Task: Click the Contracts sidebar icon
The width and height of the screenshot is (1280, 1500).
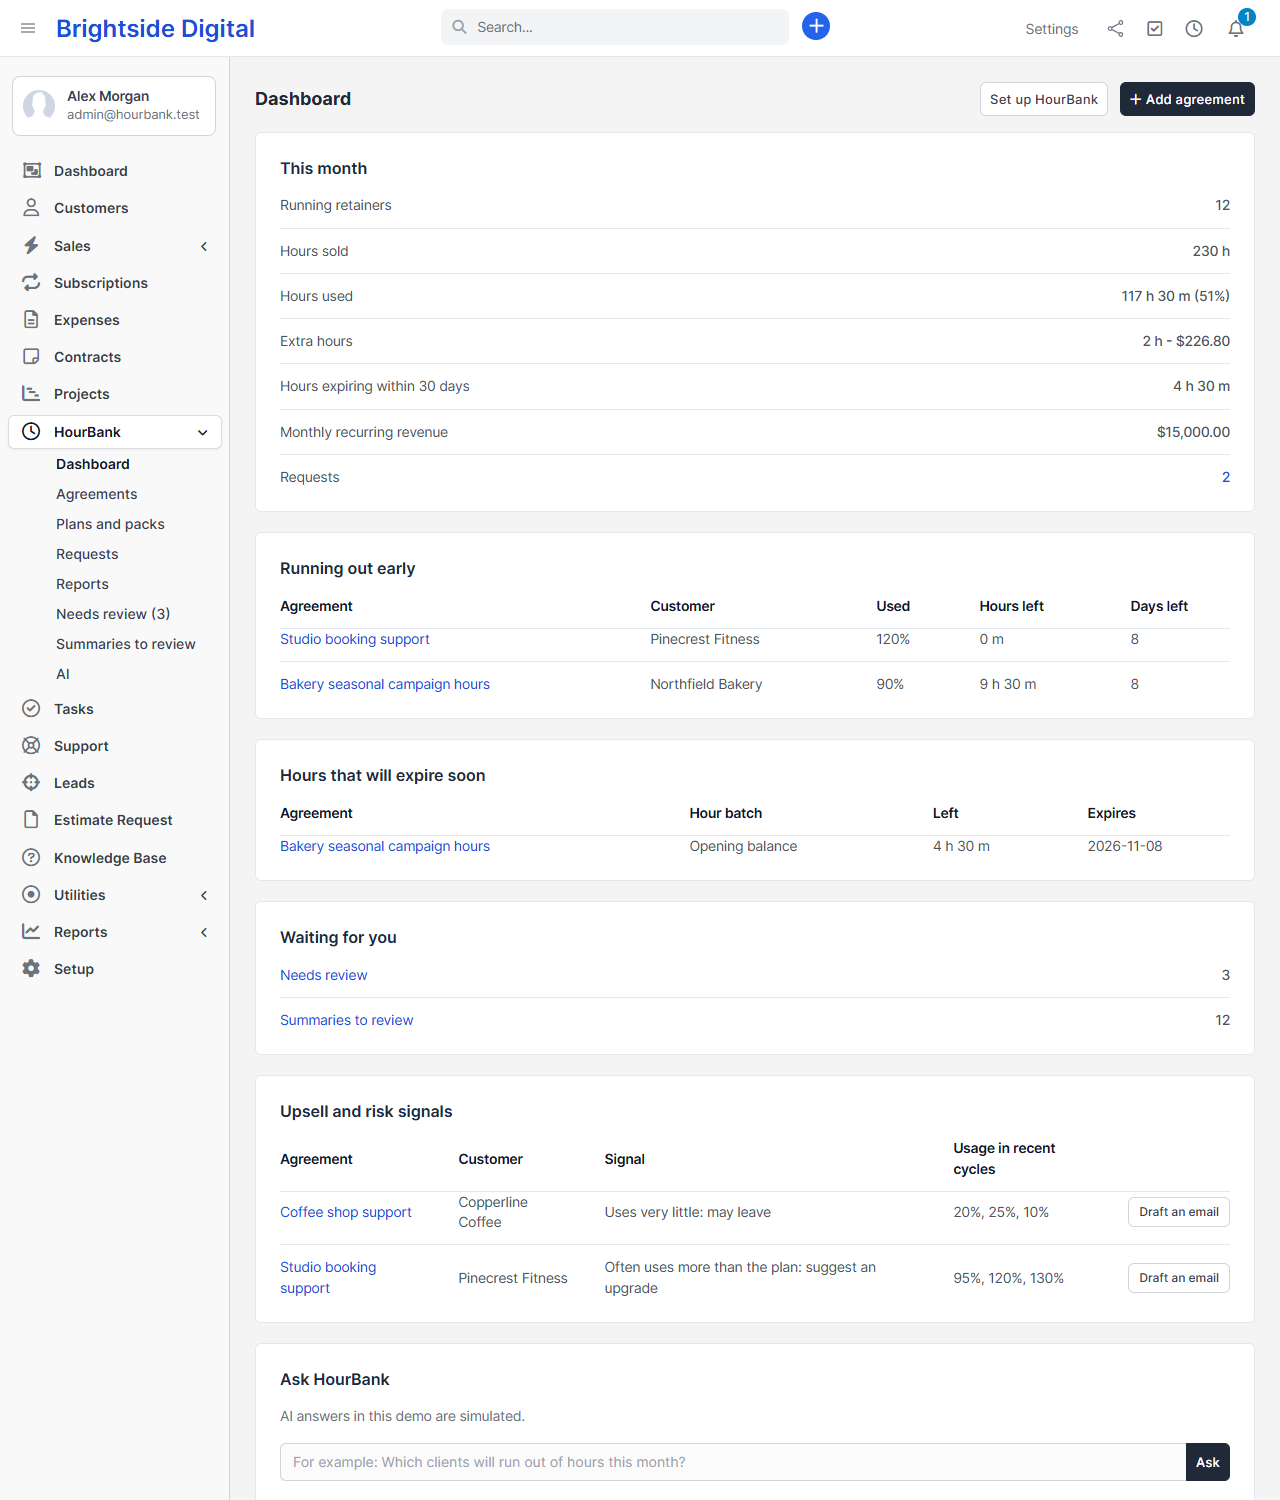Action: [32, 357]
